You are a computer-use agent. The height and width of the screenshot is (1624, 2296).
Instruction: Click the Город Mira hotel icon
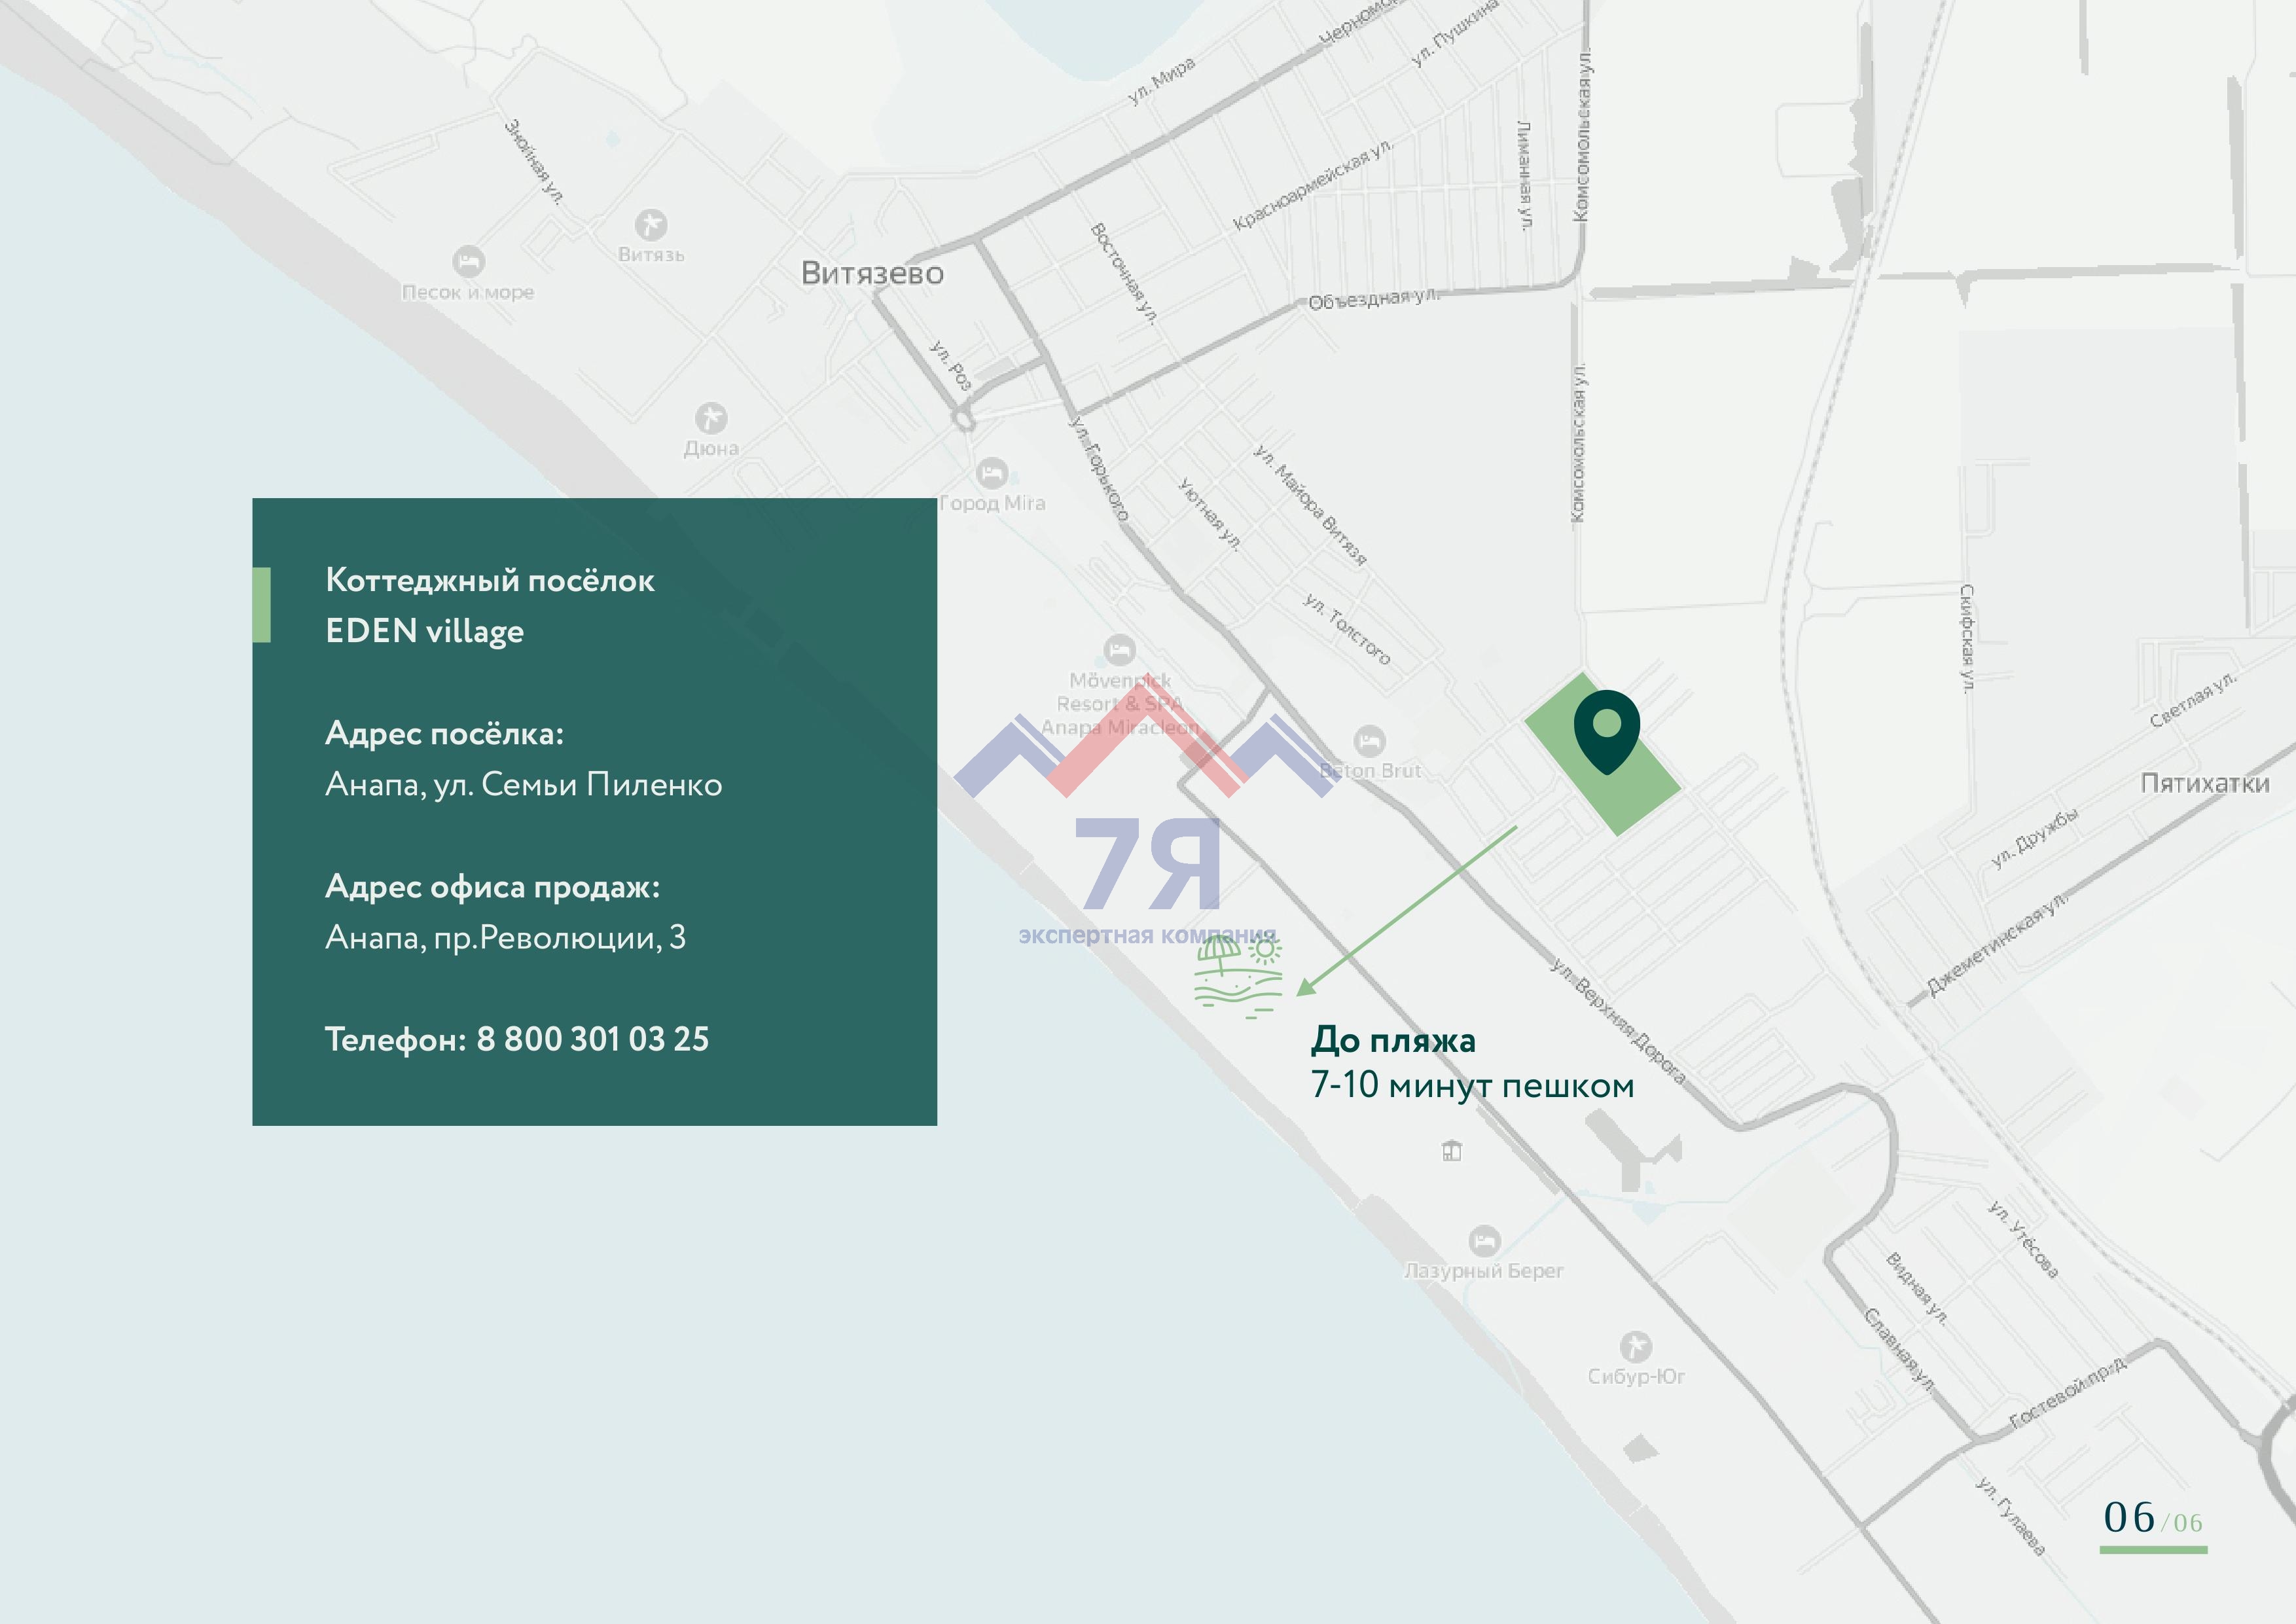click(991, 473)
